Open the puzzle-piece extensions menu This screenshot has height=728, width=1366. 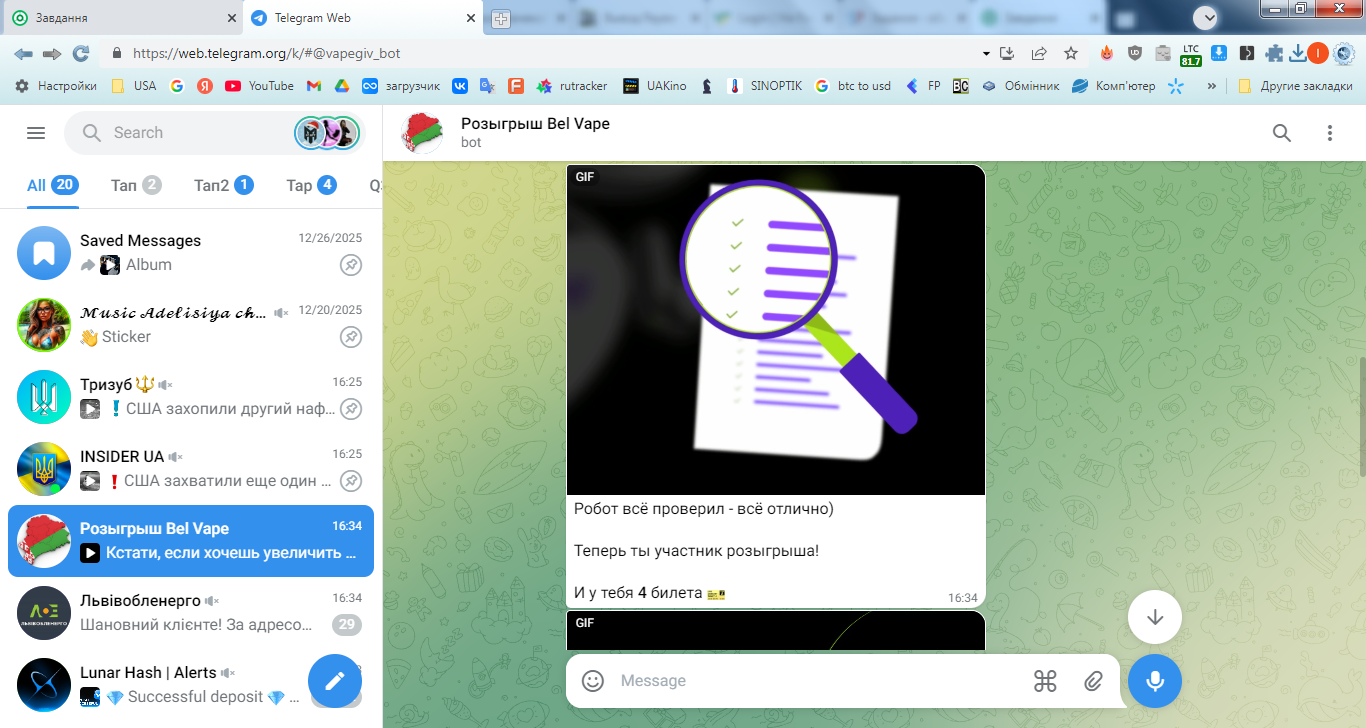1275,53
